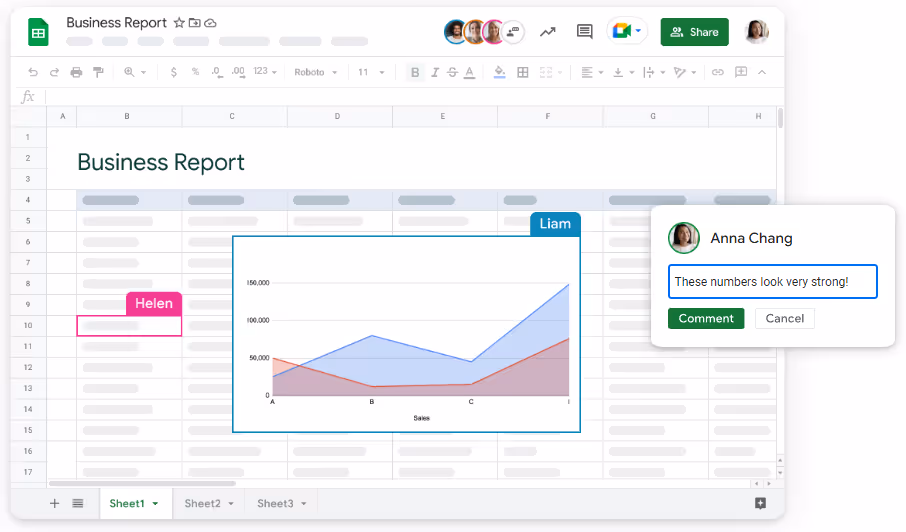
Task: Open the 123 number format dropdown
Action: (265, 72)
